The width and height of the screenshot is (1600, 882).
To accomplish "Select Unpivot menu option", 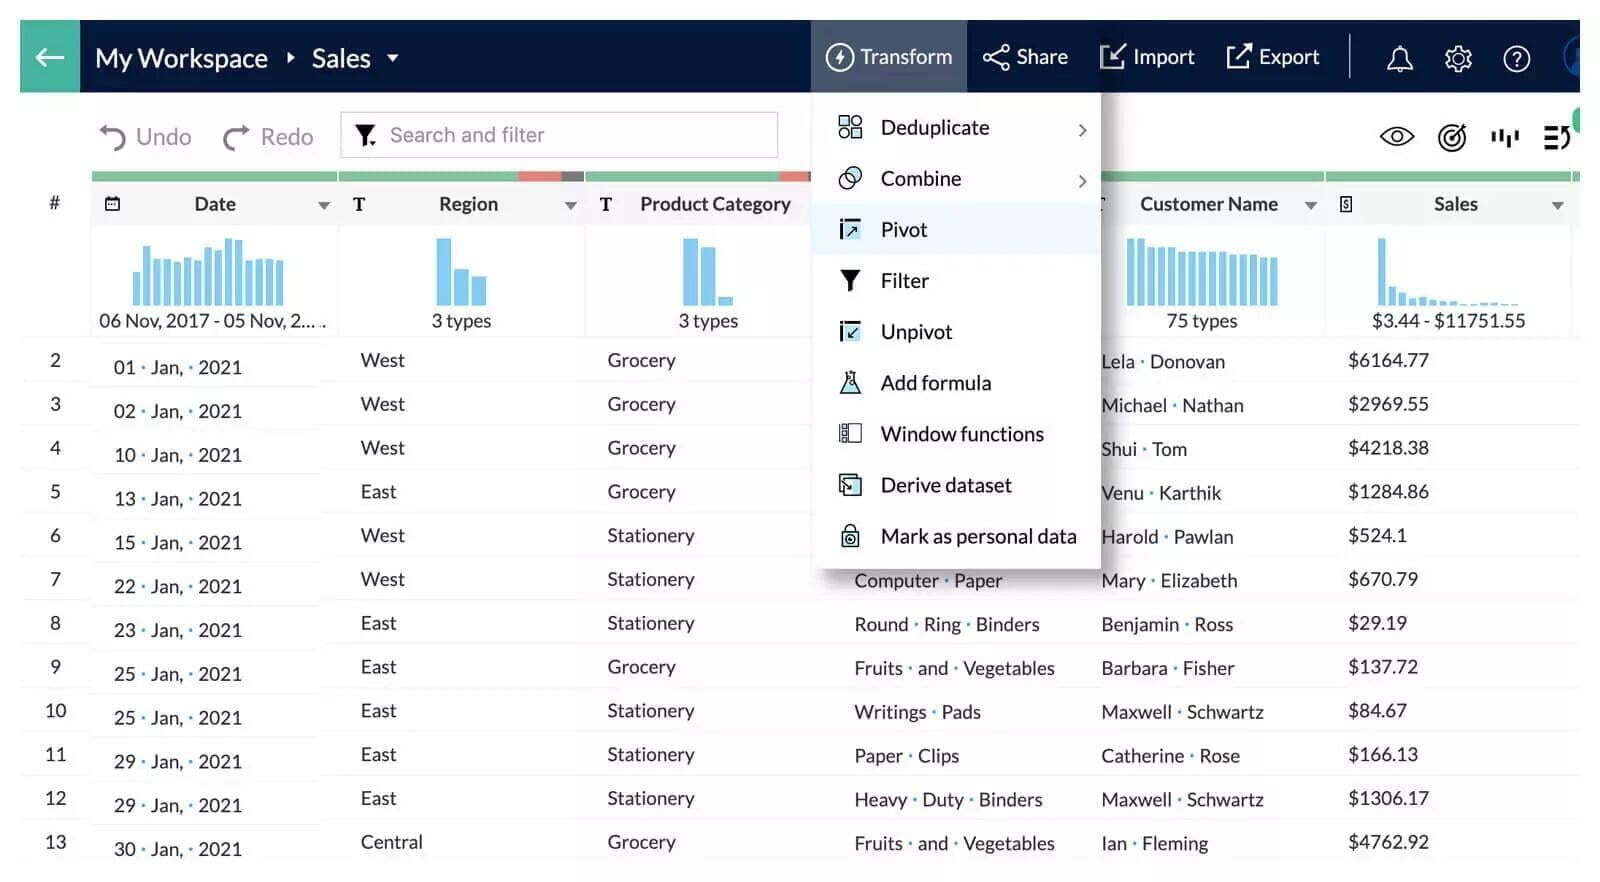I will click(957, 332).
